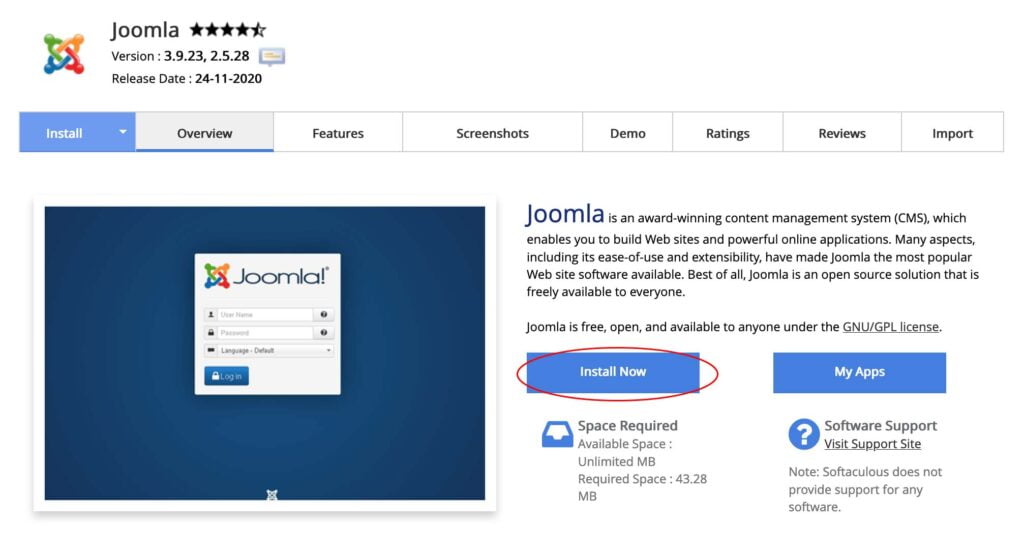Expand the Install tab dropdown arrow
This screenshot has width=1024, height=553.
tap(122, 132)
